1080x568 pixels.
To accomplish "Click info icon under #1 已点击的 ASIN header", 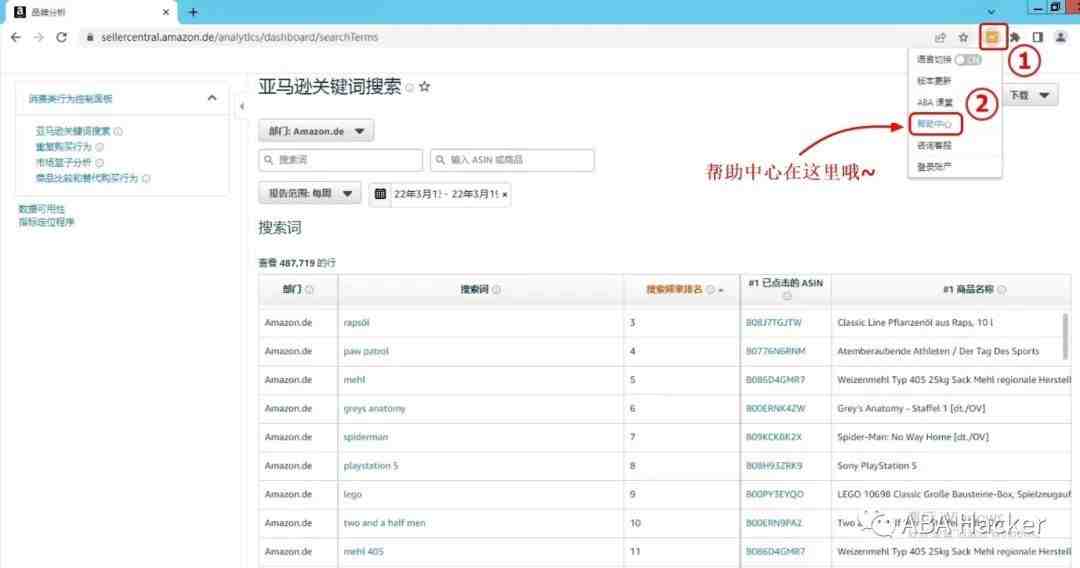I will 787,296.
